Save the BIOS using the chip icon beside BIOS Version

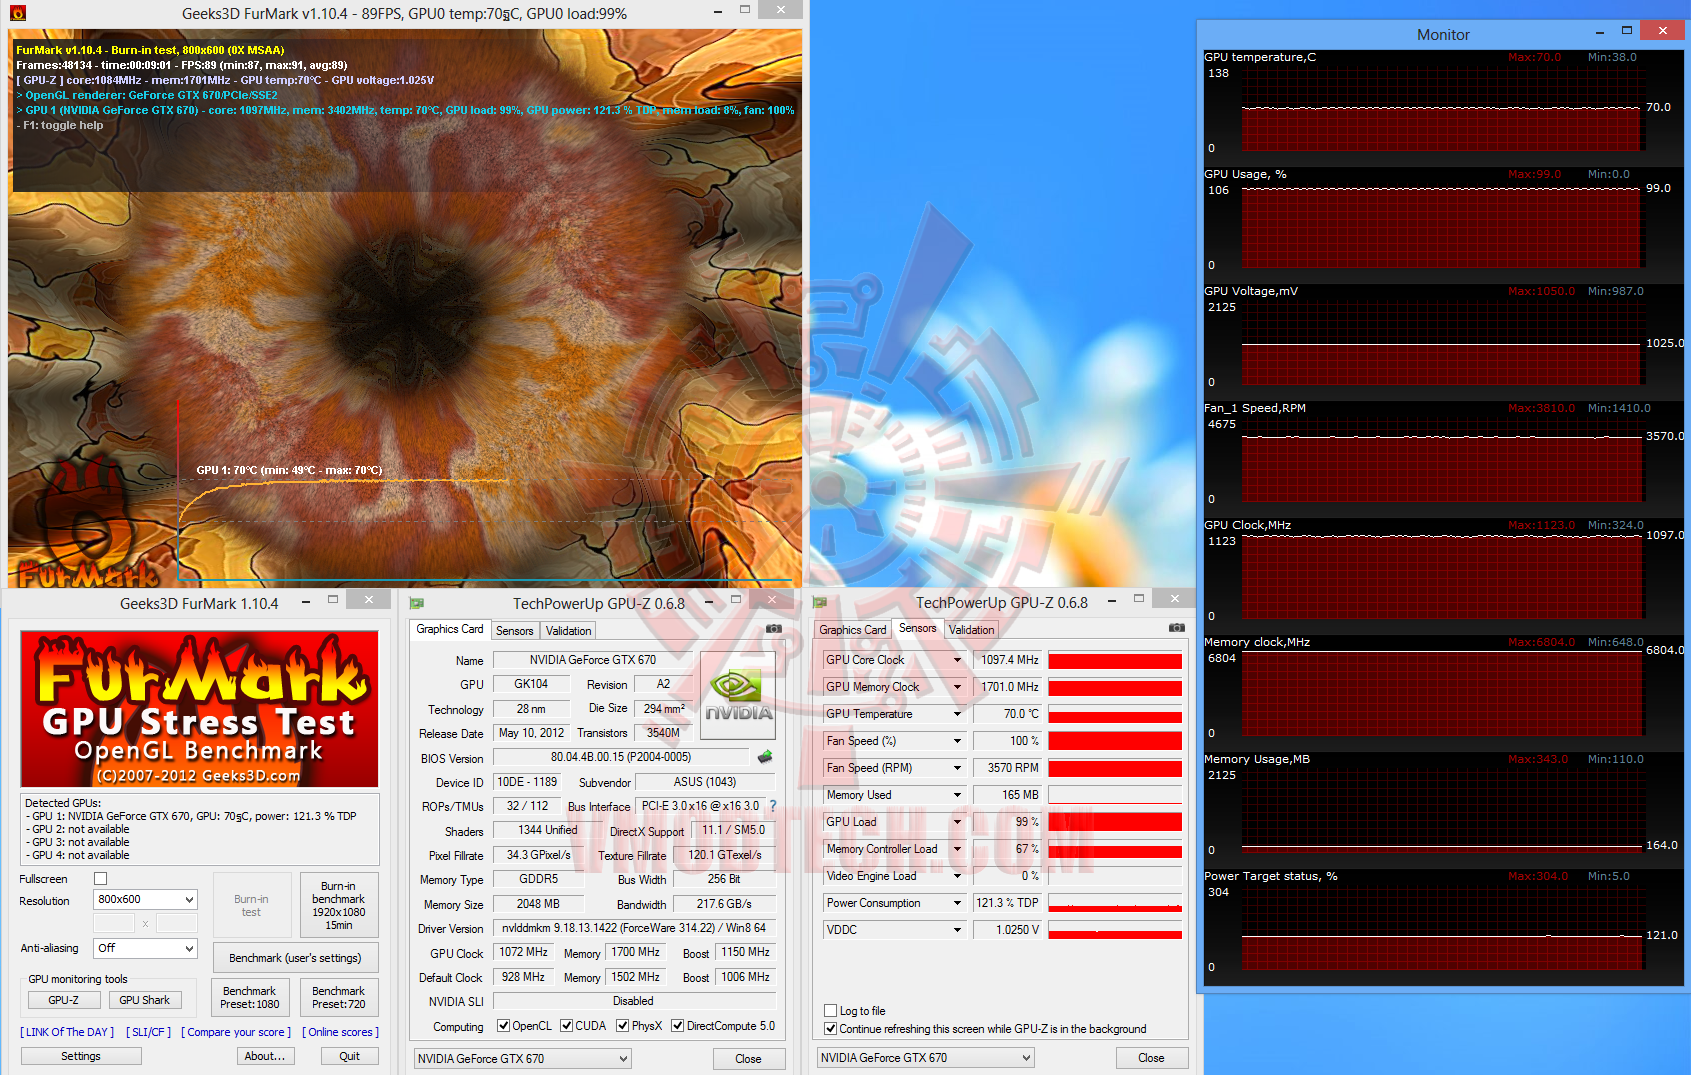(x=765, y=757)
